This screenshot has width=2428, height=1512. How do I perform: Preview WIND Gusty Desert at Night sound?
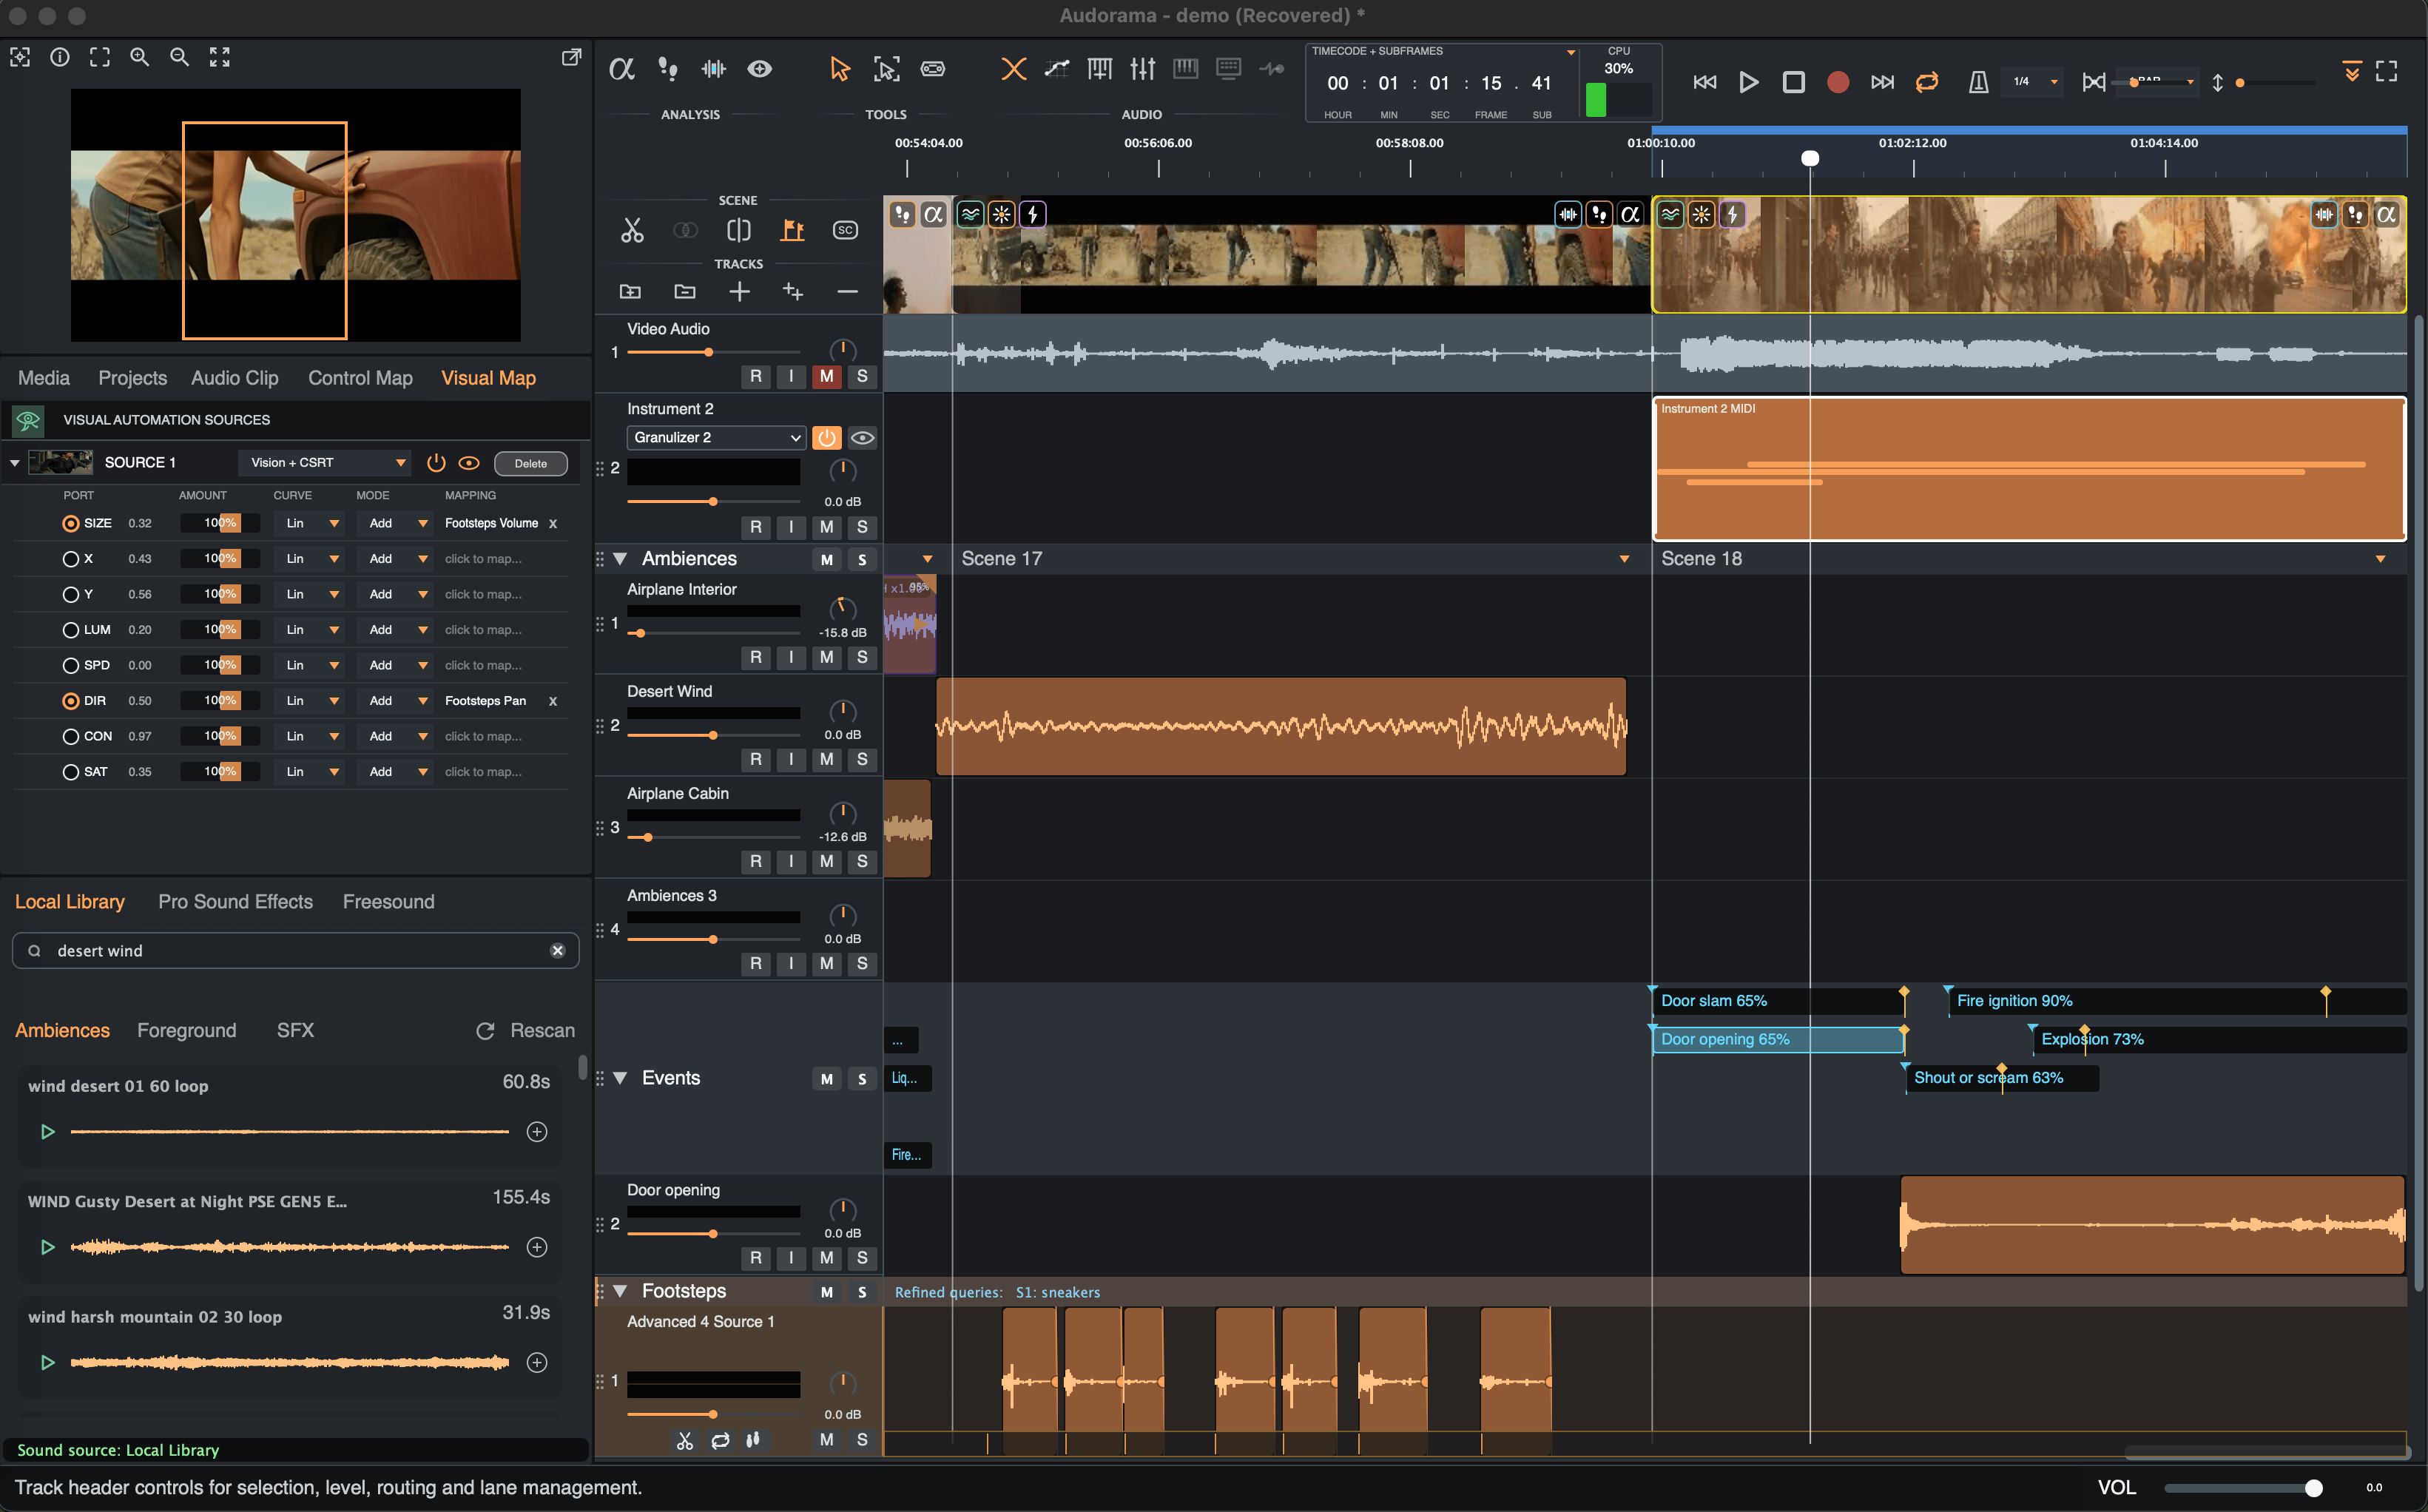pyautogui.click(x=47, y=1247)
